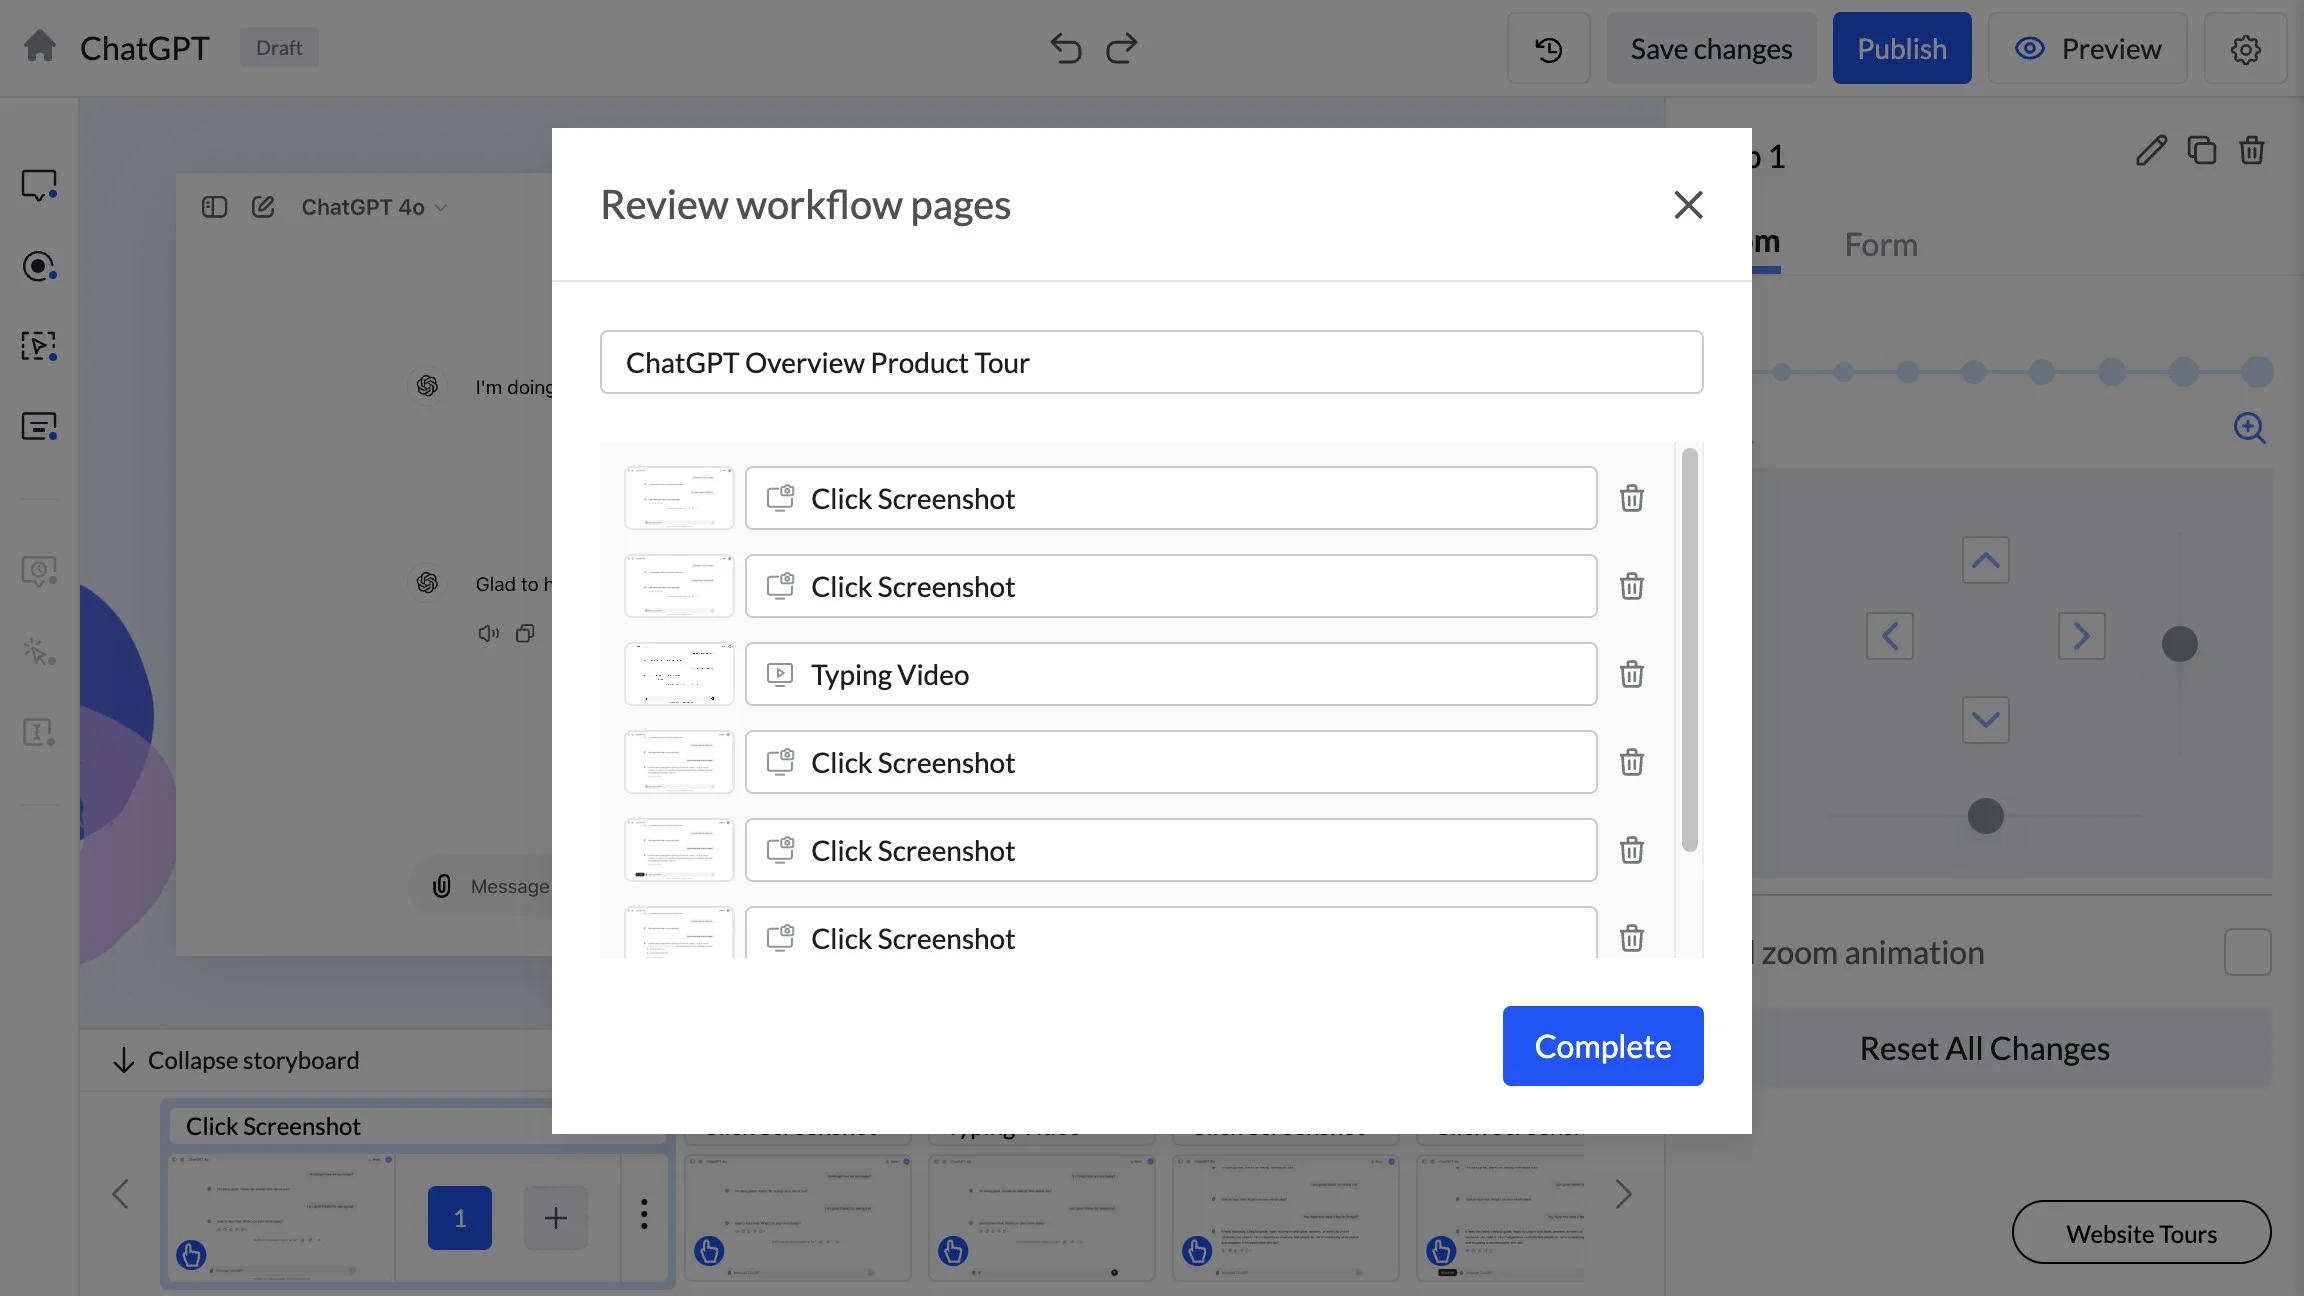Go to the home icon
The image size is (2304, 1296).
click(40, 46)
